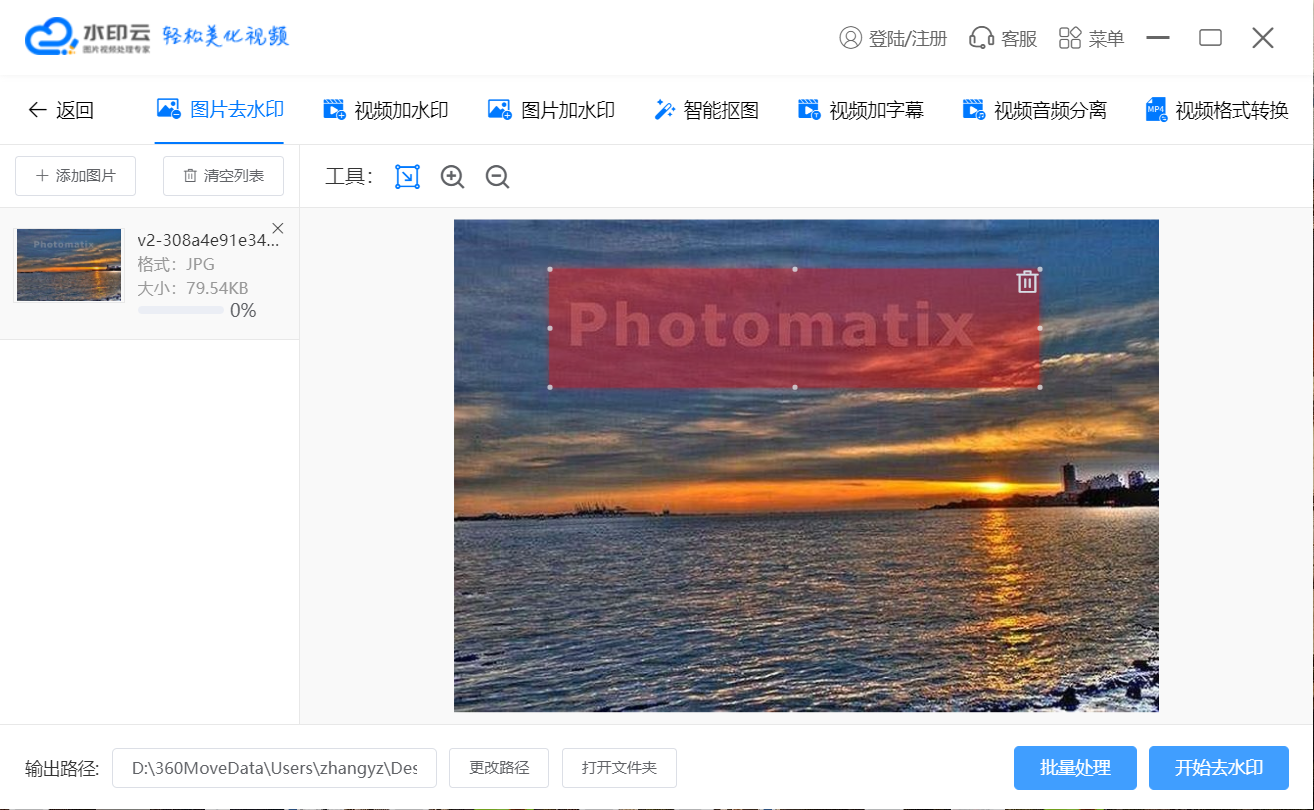Click the red Photomatix watermark selection box
Screen dimensions: 1314x810
(x=794, y=328)
